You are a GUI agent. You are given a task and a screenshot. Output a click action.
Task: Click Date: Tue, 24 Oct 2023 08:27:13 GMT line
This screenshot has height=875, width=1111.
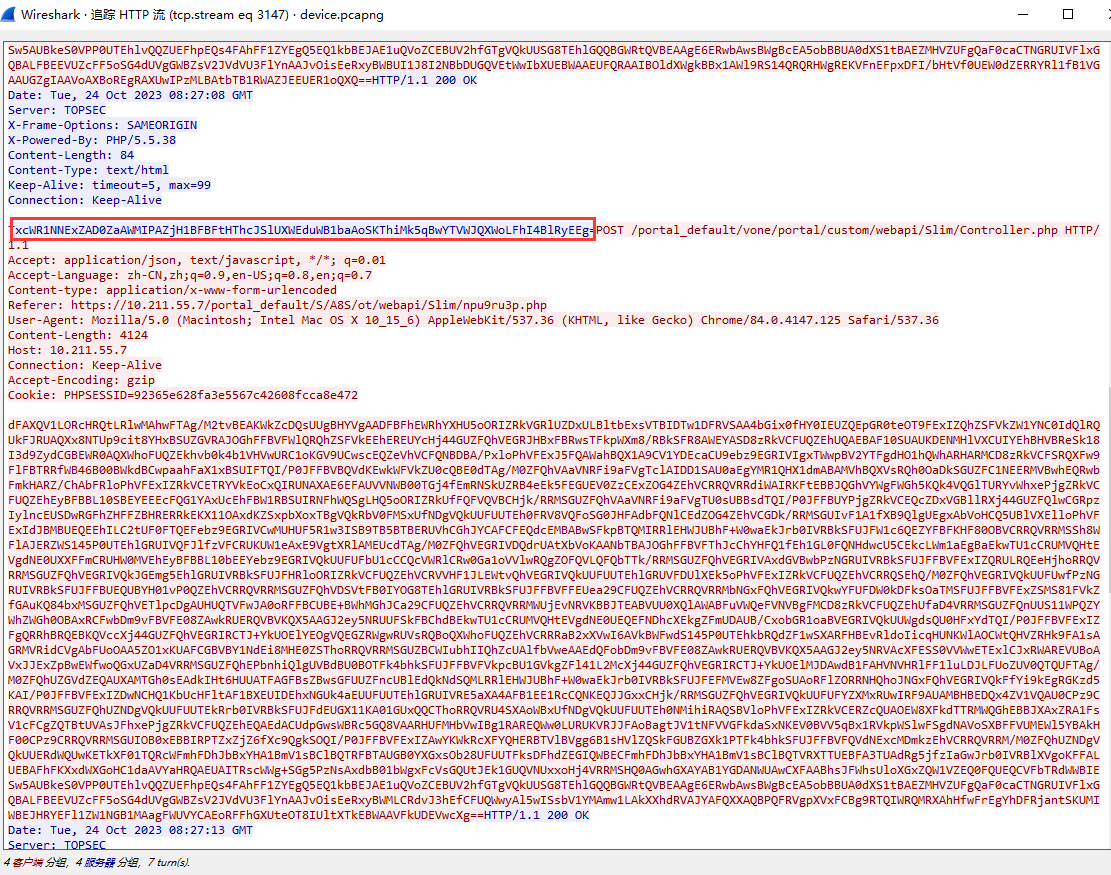(x=130, y=830)
